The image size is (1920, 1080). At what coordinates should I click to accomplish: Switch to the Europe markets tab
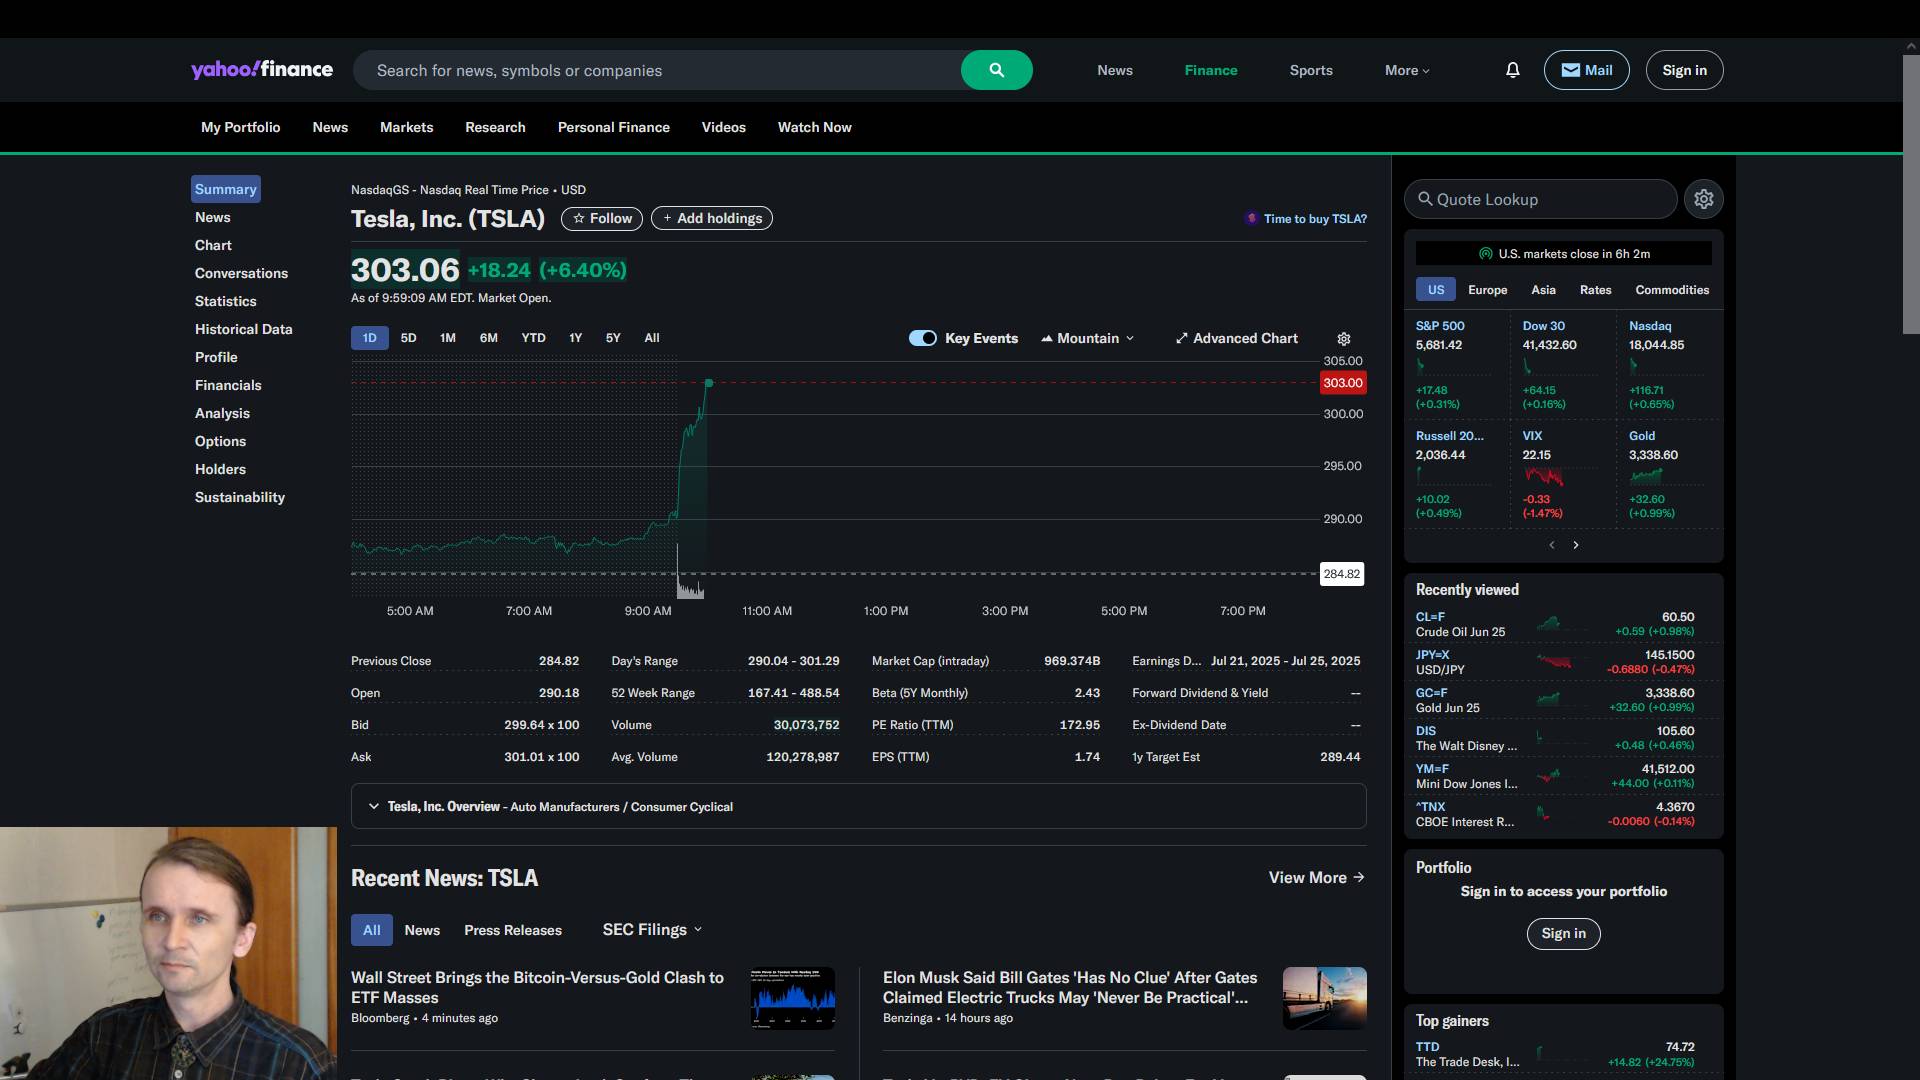[1487, 290]
